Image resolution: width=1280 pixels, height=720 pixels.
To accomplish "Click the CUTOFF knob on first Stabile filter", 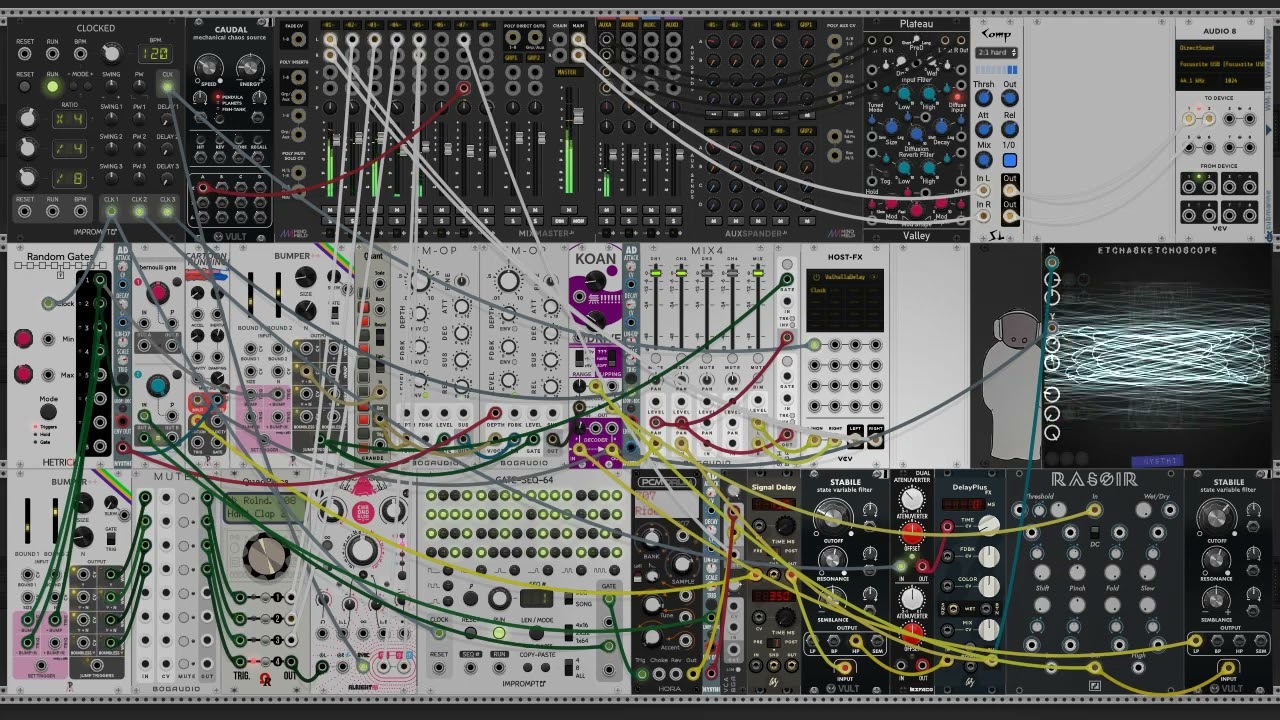I will coord(832,517).
